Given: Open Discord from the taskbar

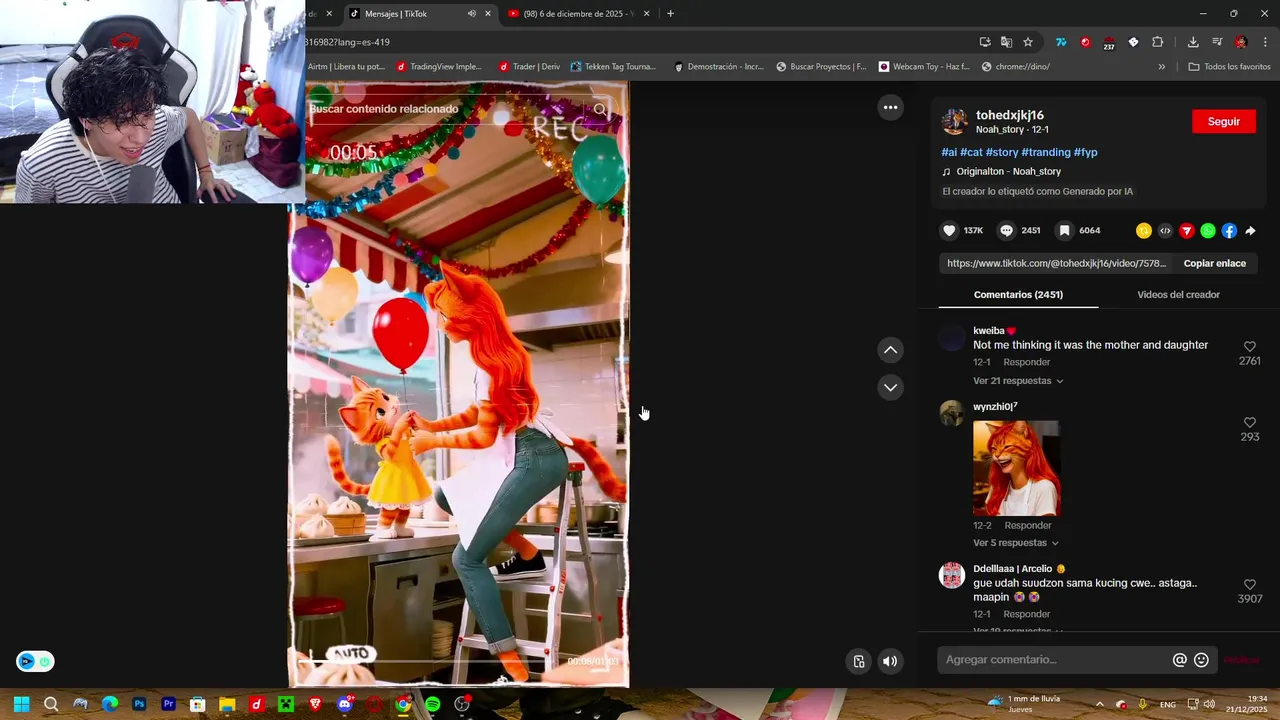Looking at the screenshot, I should 345,704.
